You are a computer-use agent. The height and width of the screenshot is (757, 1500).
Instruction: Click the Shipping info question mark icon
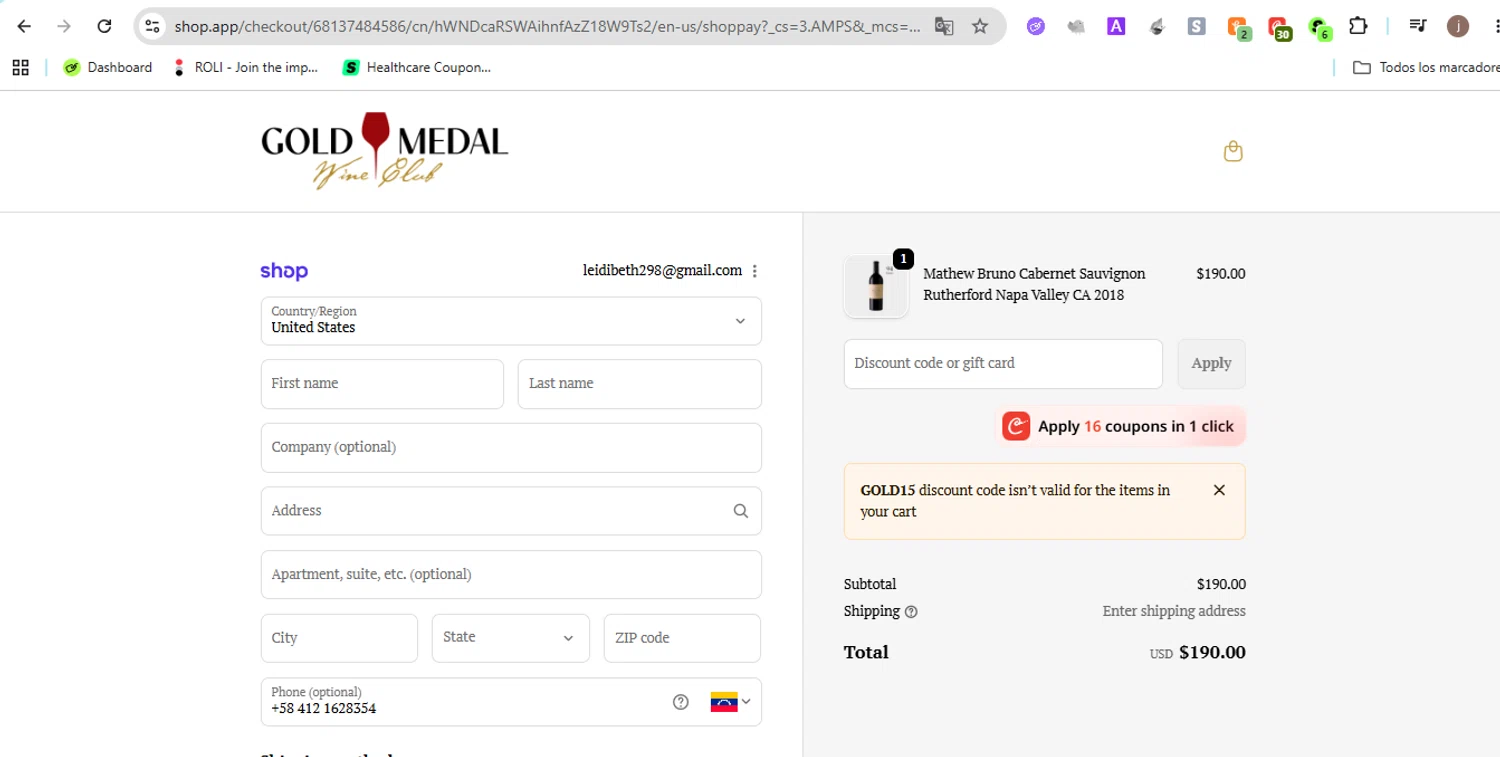[x=911, y=612]
